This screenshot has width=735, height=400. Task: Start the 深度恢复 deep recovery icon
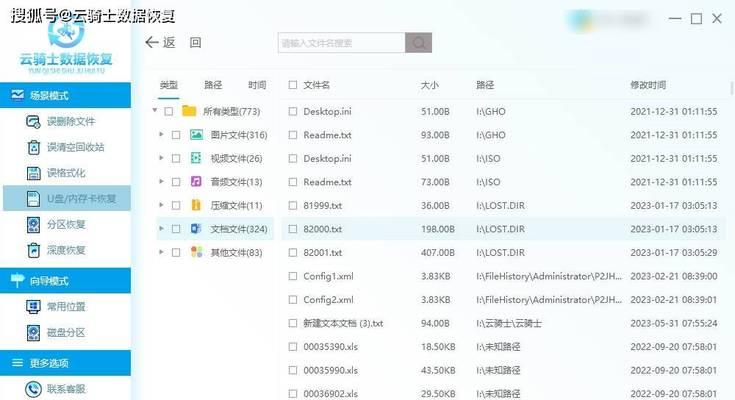coord(33,250)
